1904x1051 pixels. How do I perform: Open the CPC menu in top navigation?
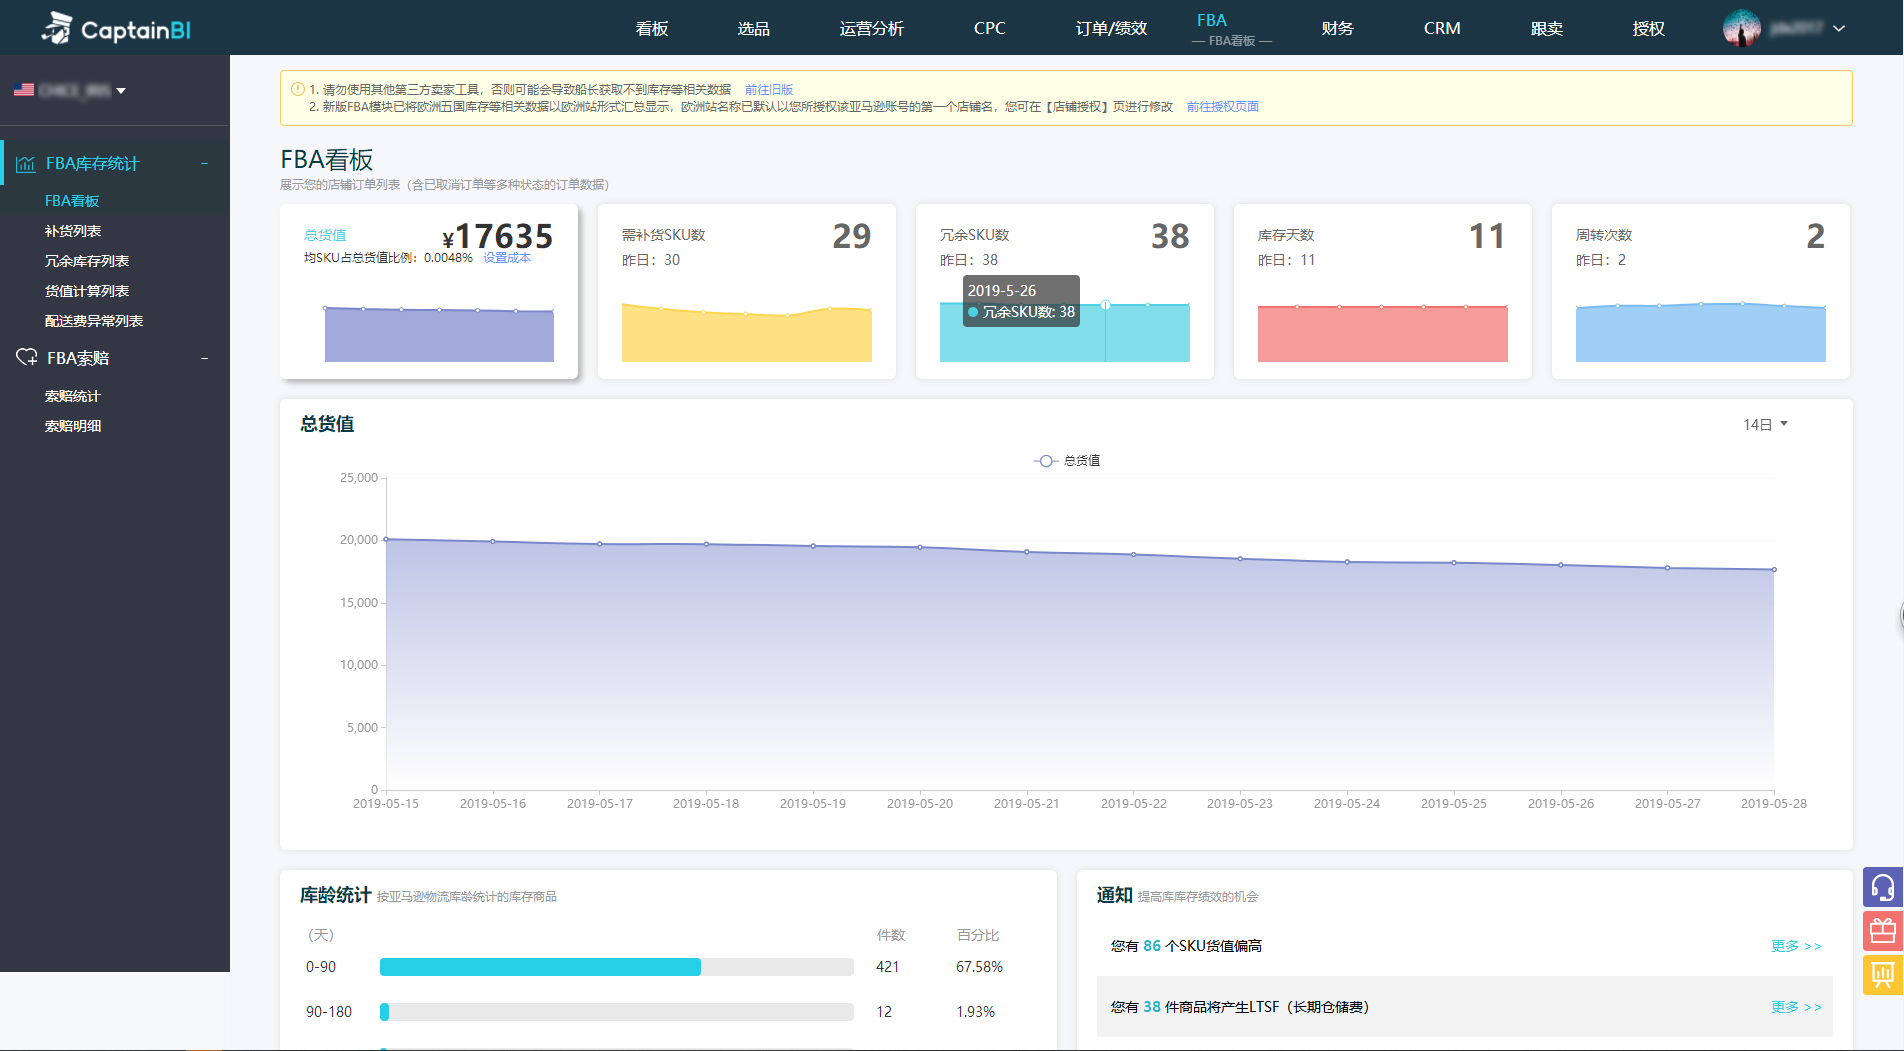(989, 28)
